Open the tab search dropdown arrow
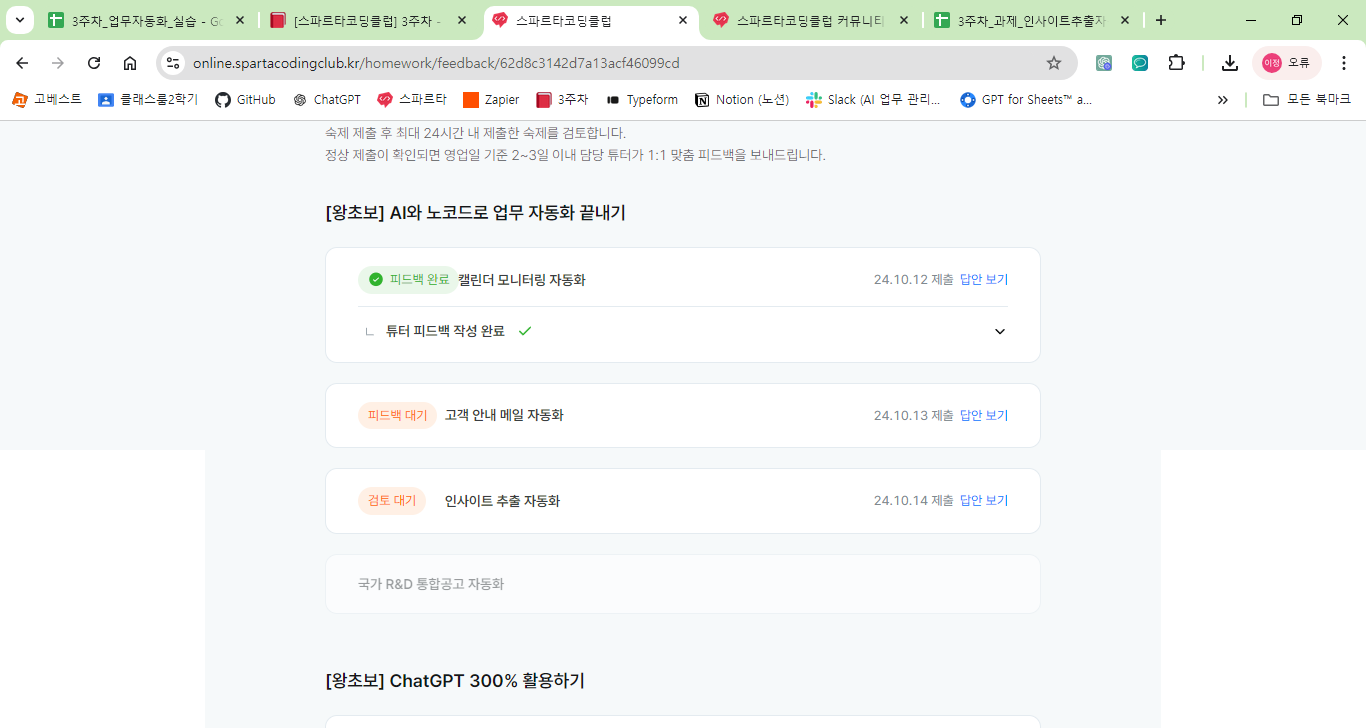This screenshot has width=1366, height=728. tap(19, 20)
